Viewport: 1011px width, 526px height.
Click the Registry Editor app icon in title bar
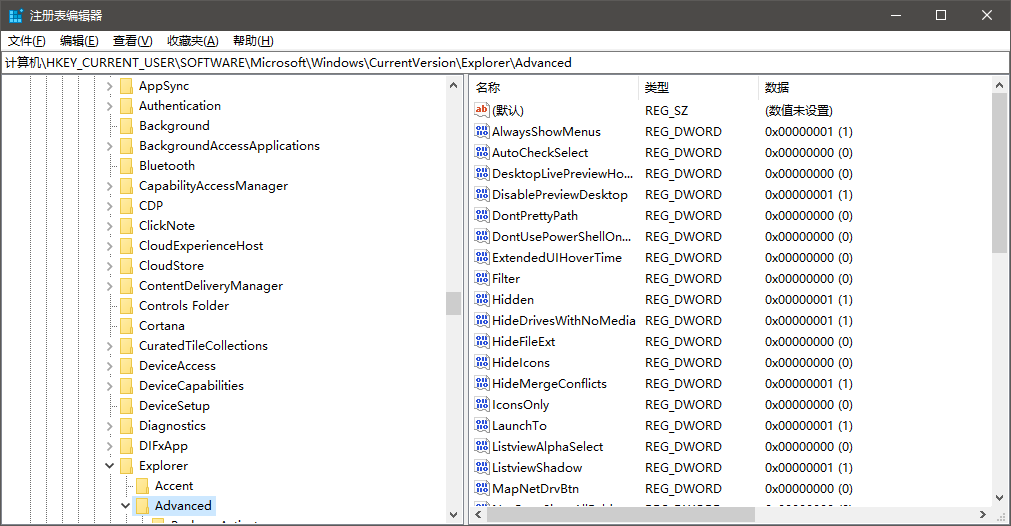tap(15, 15)
